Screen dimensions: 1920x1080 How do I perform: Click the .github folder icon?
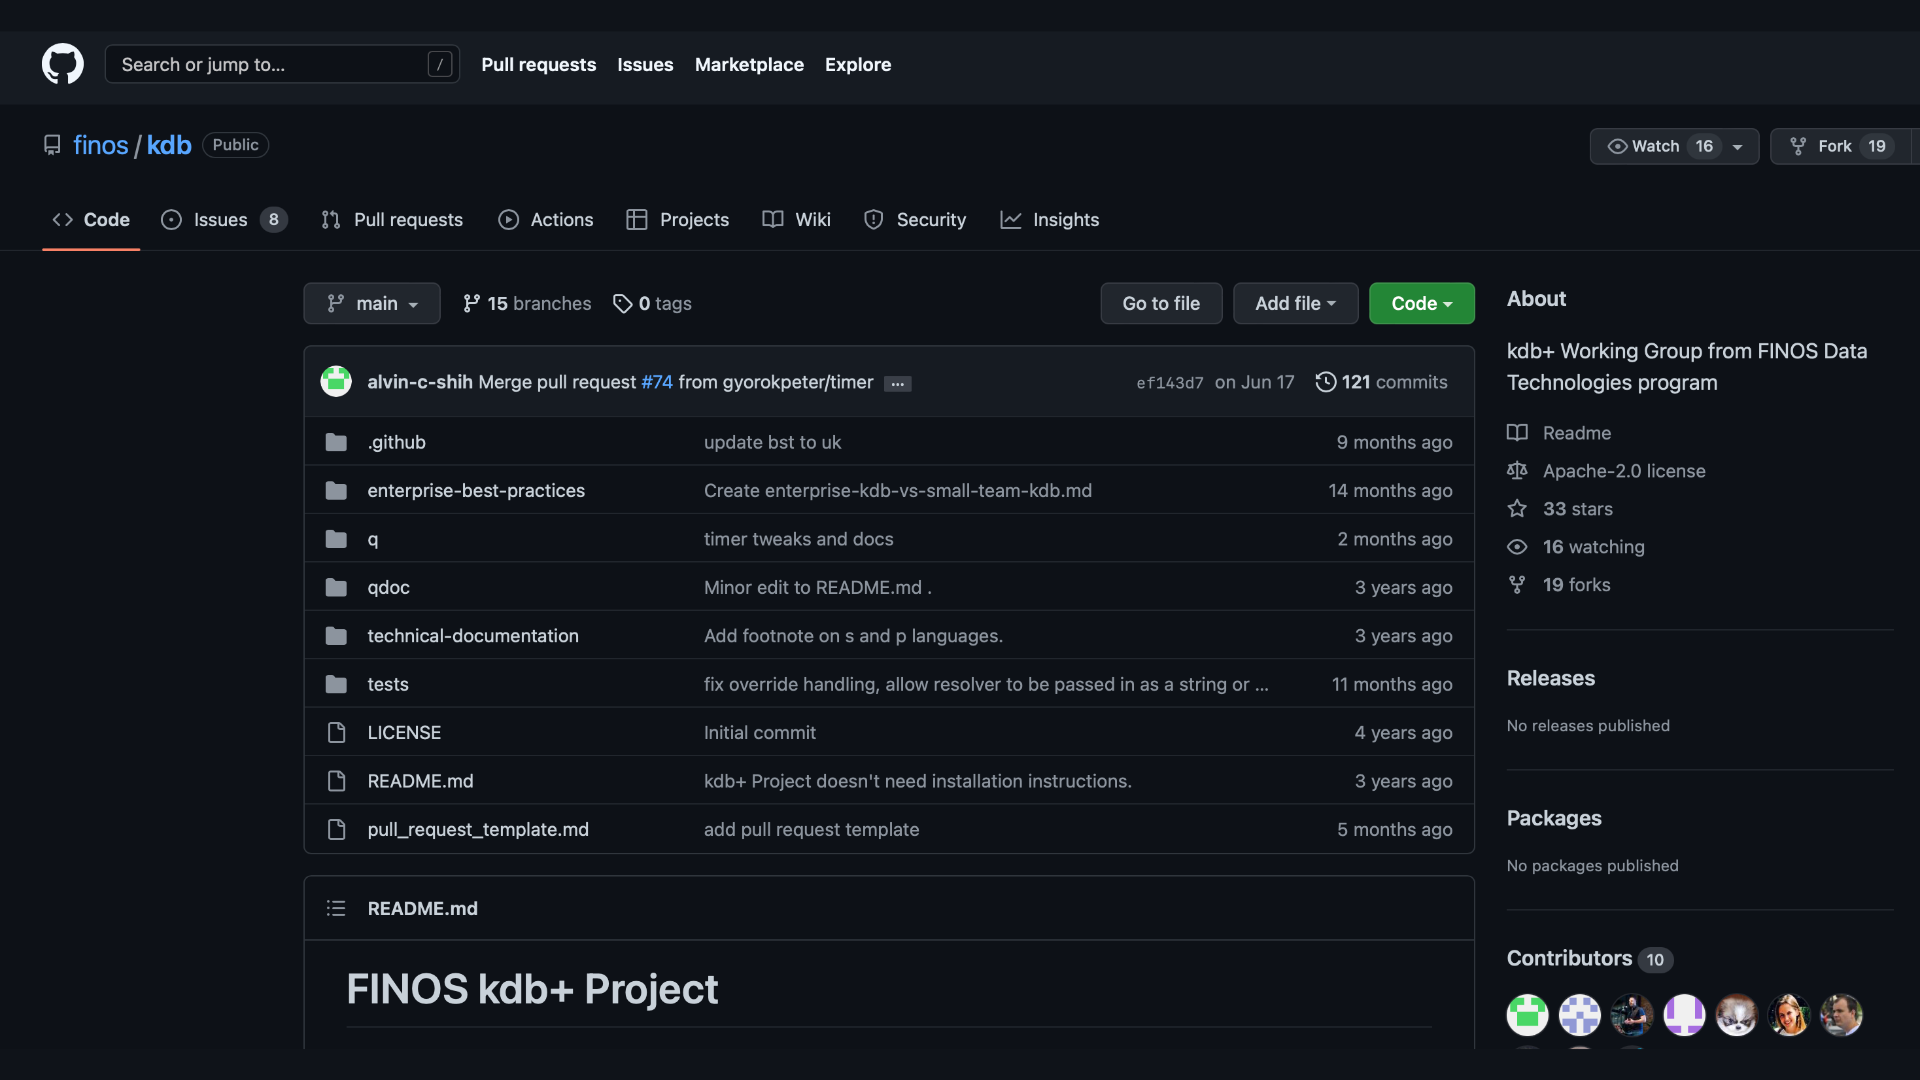336,442
